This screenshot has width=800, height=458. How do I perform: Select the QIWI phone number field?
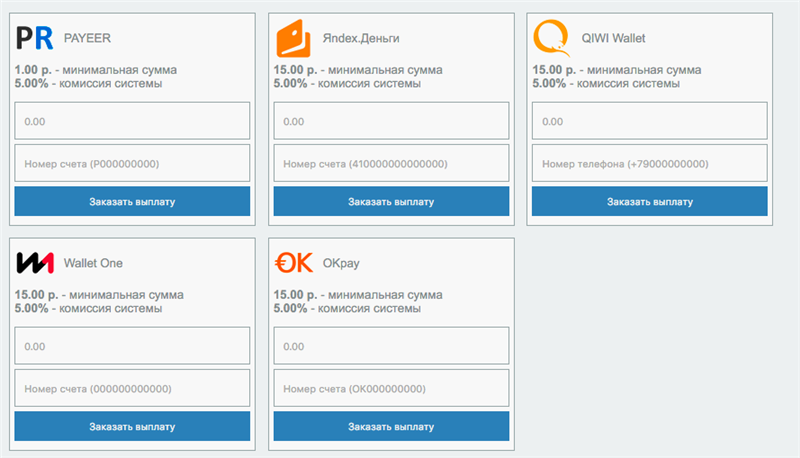click(x=649, y=164)
